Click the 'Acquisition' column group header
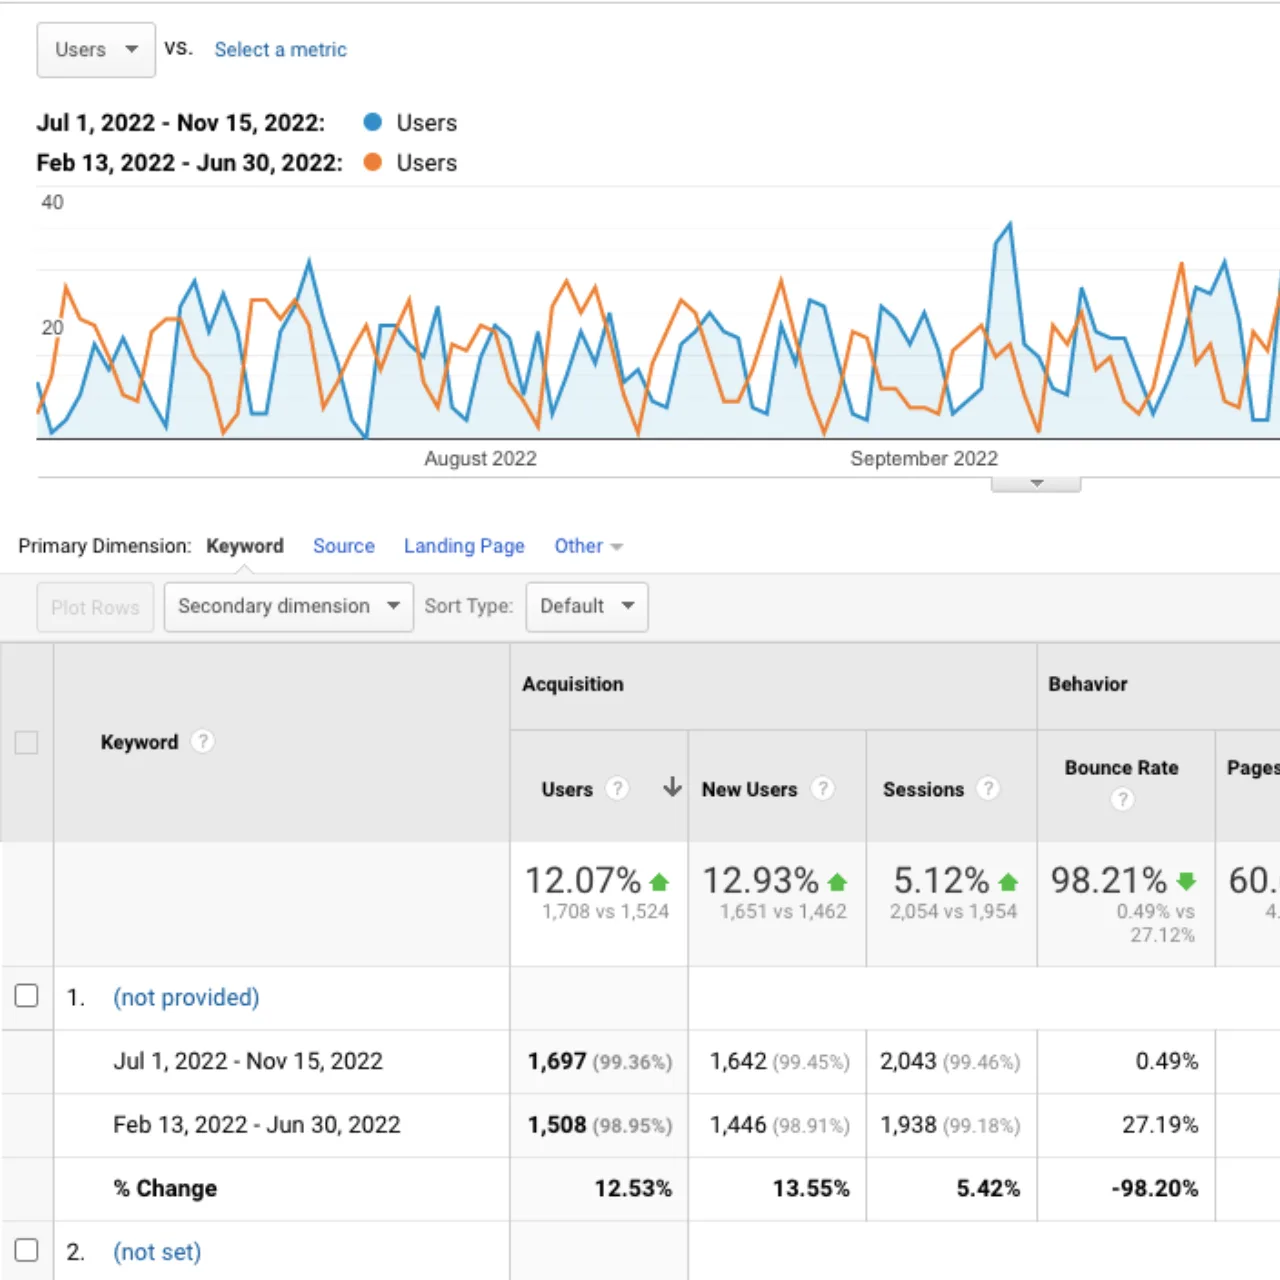1280x1280 pixels. tap(573, 684)
